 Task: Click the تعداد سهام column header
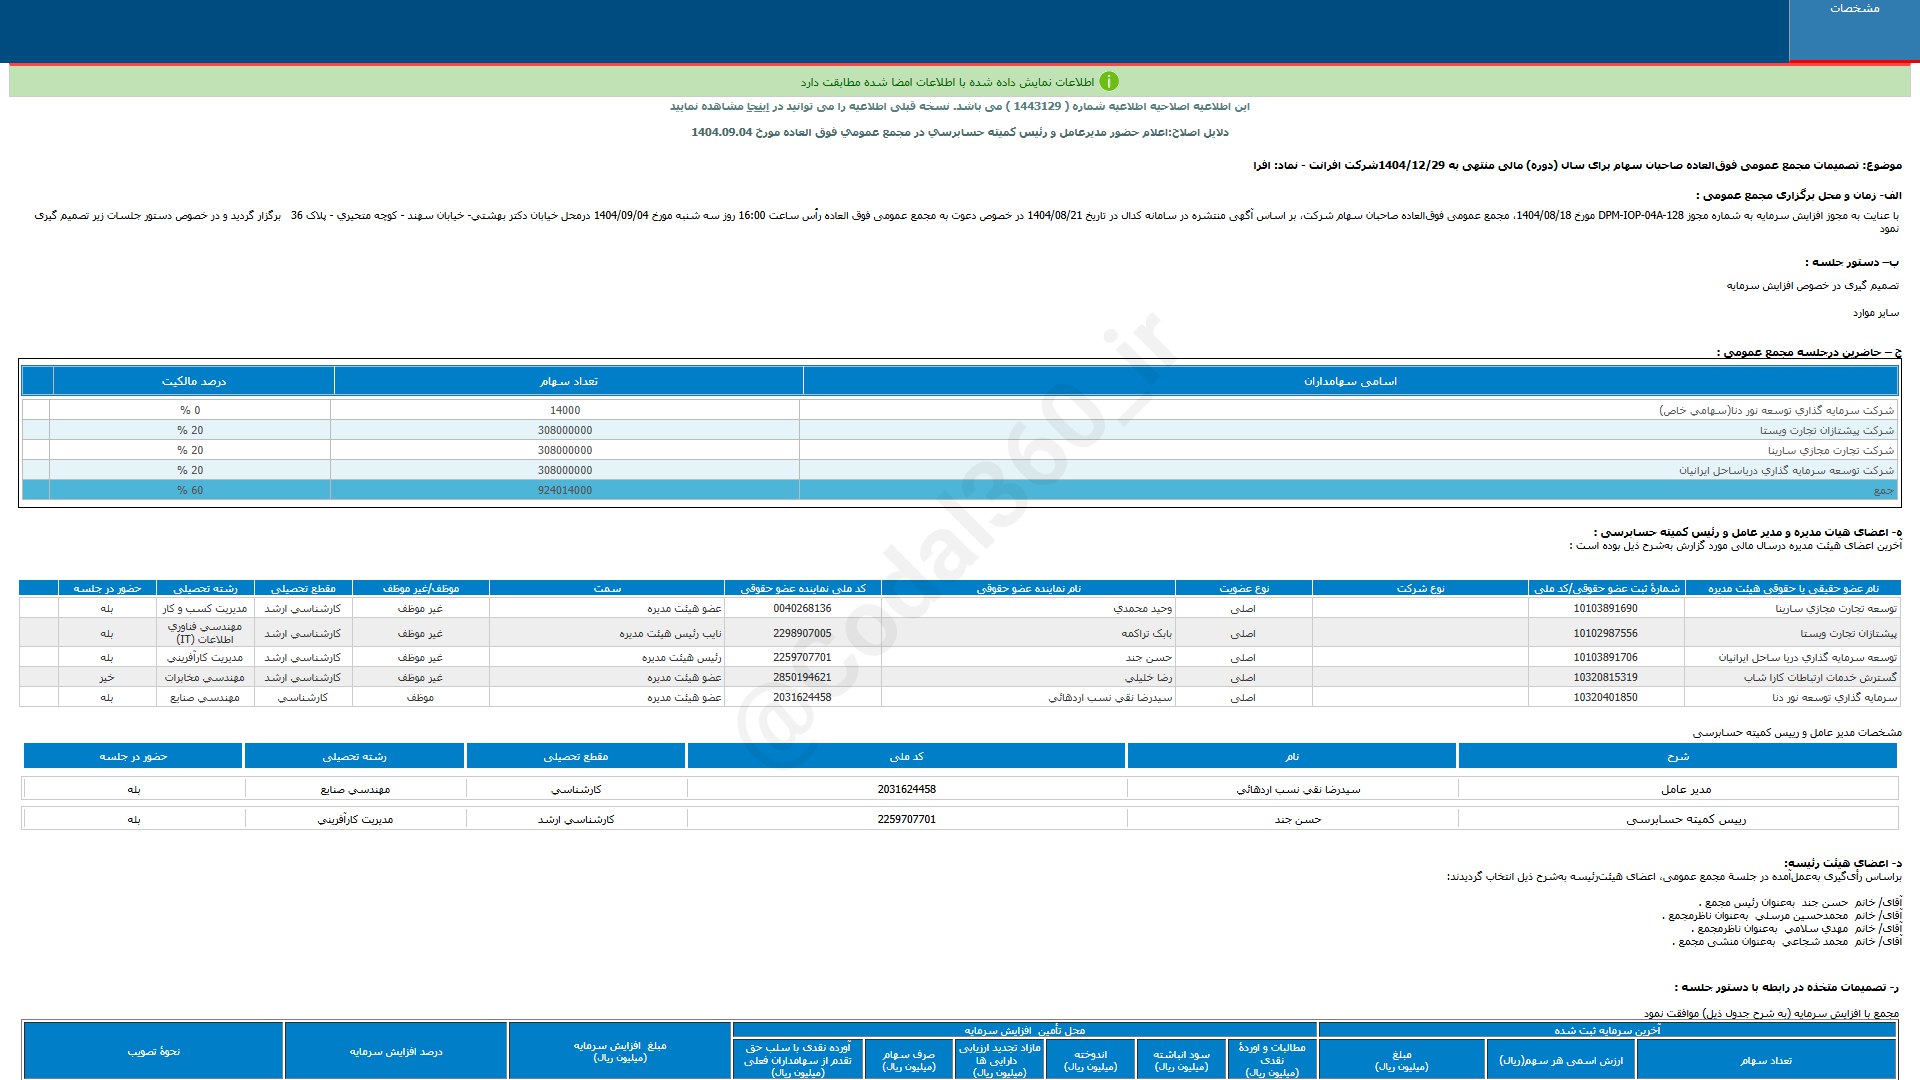[568, 381]
